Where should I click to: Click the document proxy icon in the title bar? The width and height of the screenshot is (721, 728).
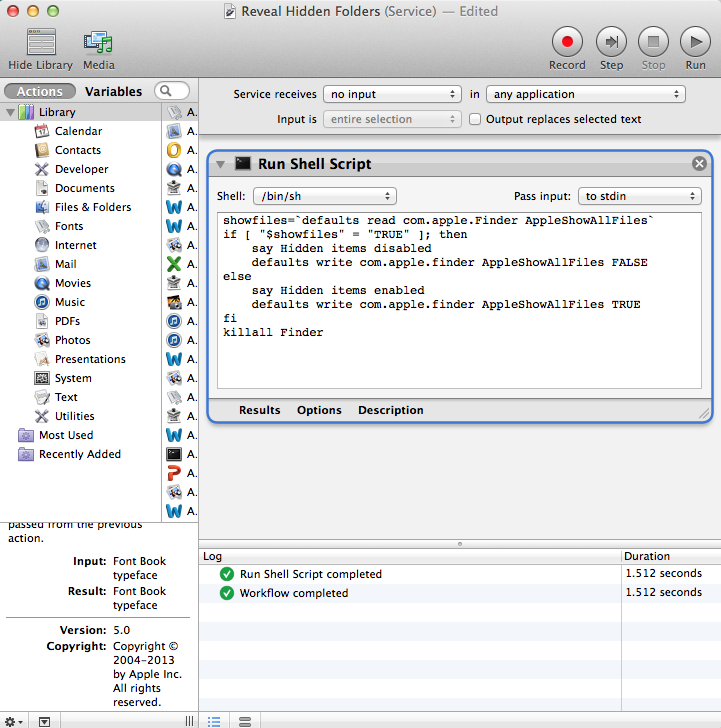click(230, 12)
